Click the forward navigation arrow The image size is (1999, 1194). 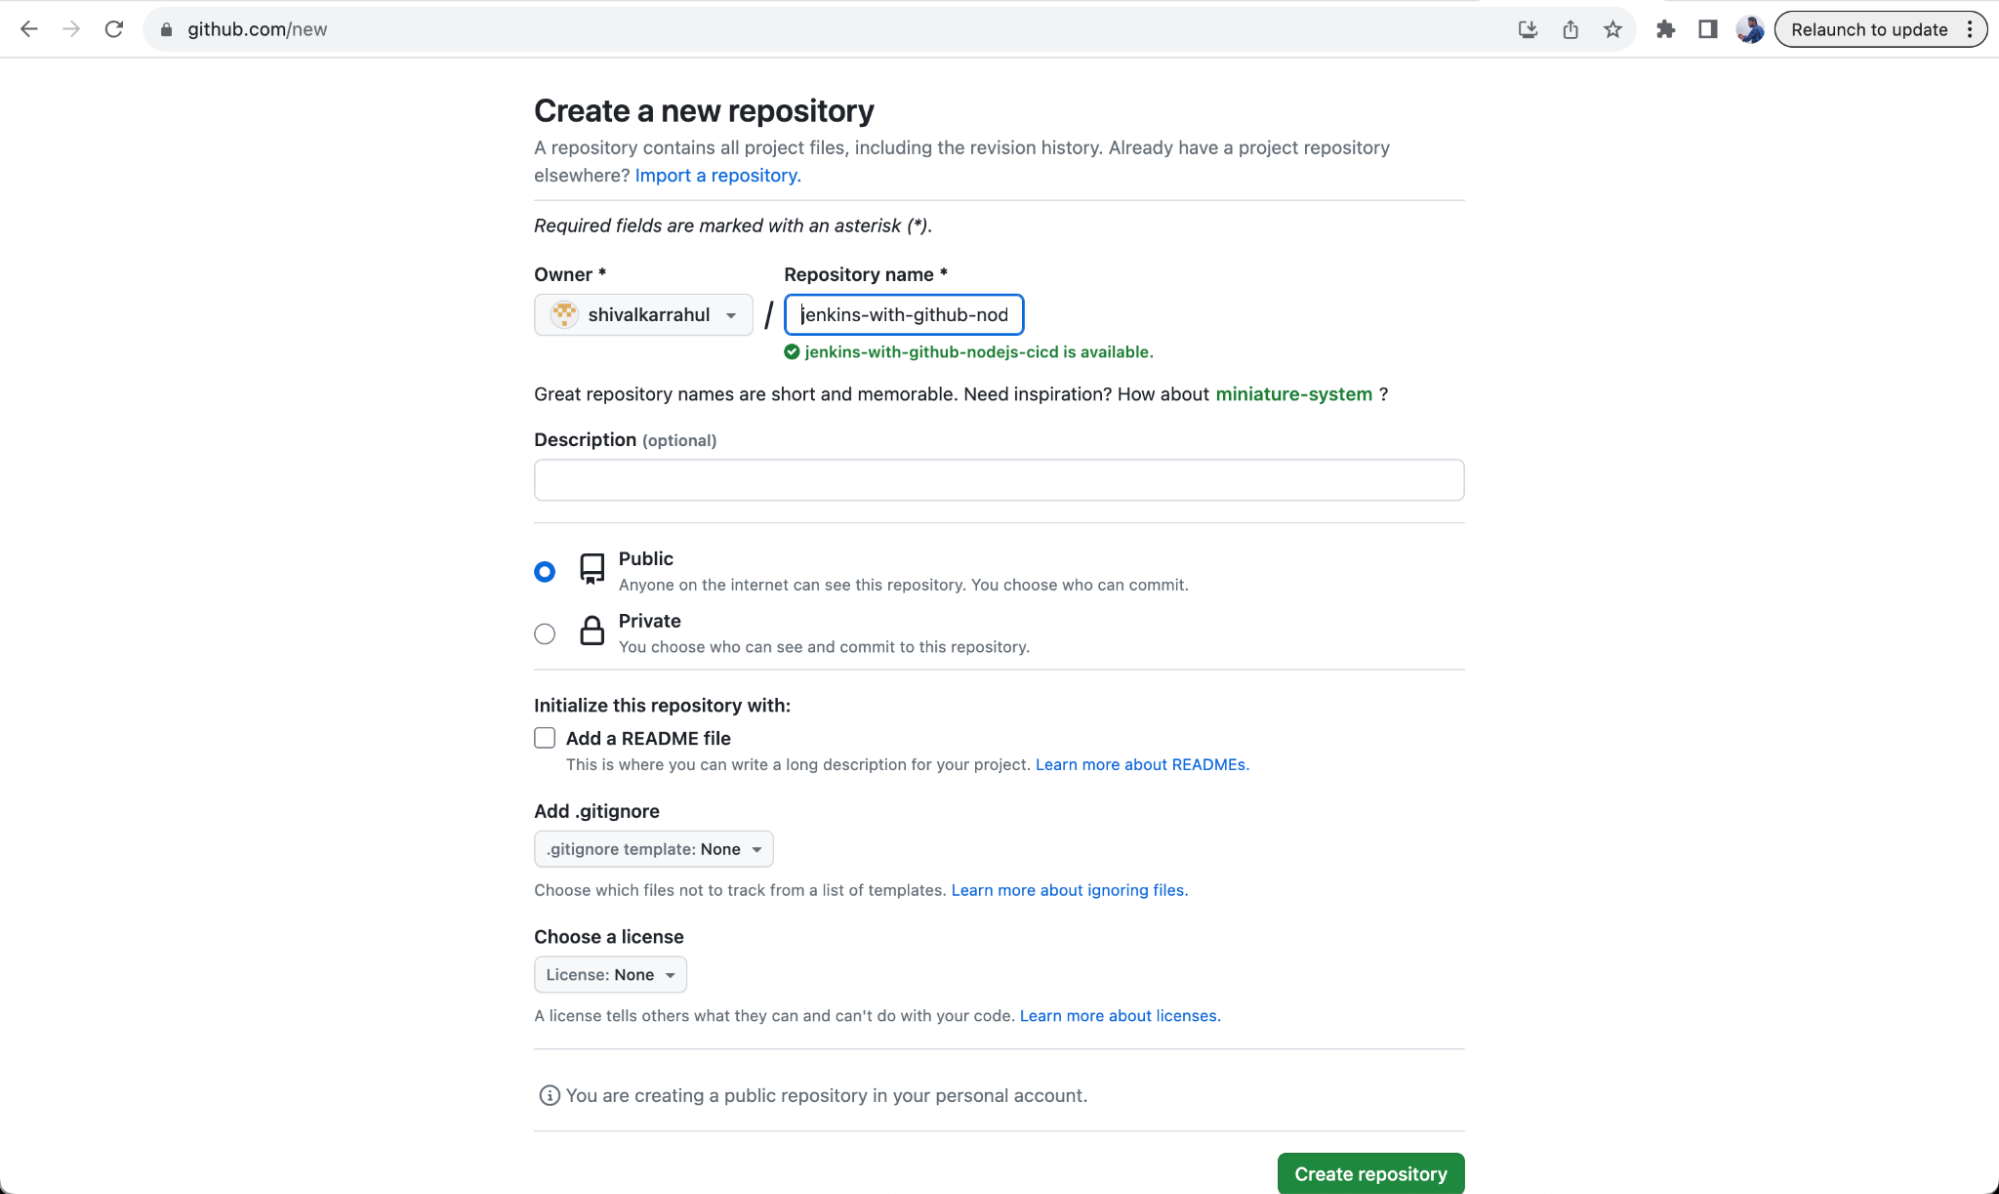pyautogui.click(x=71, y=29)
